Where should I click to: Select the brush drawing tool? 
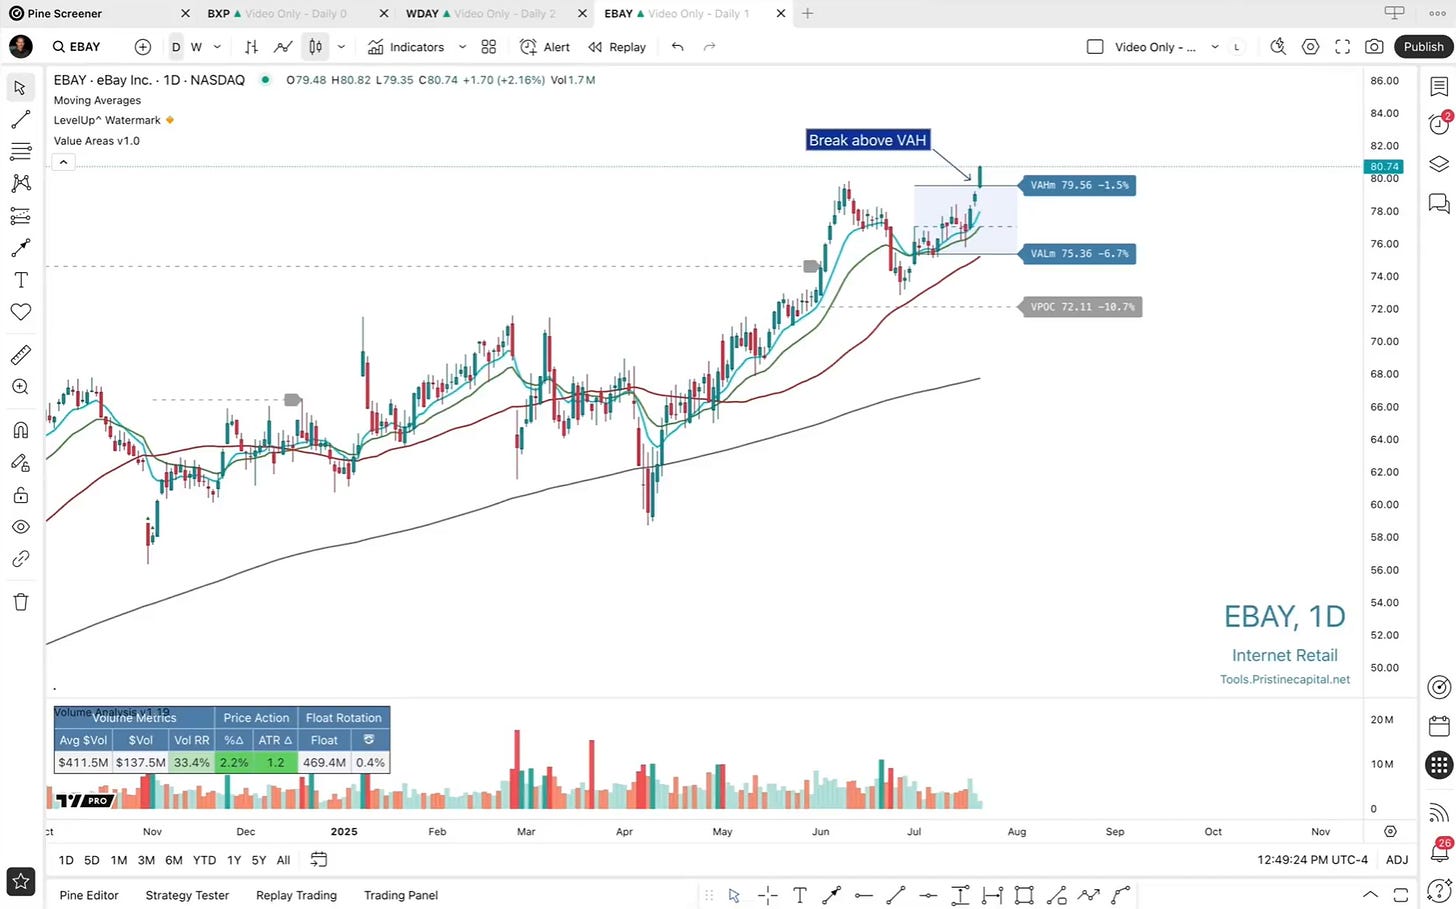point(20,248)
